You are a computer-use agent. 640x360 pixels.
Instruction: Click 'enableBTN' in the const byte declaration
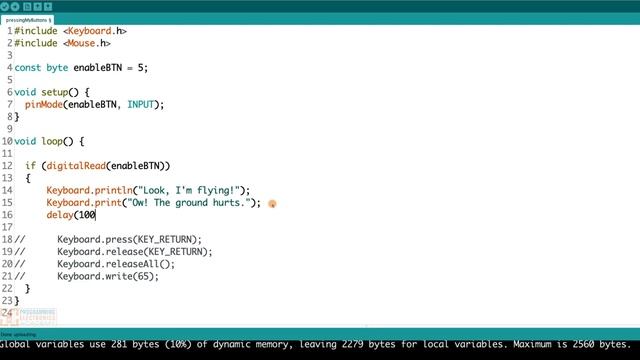pyautogui.click(x=98, y=68)
